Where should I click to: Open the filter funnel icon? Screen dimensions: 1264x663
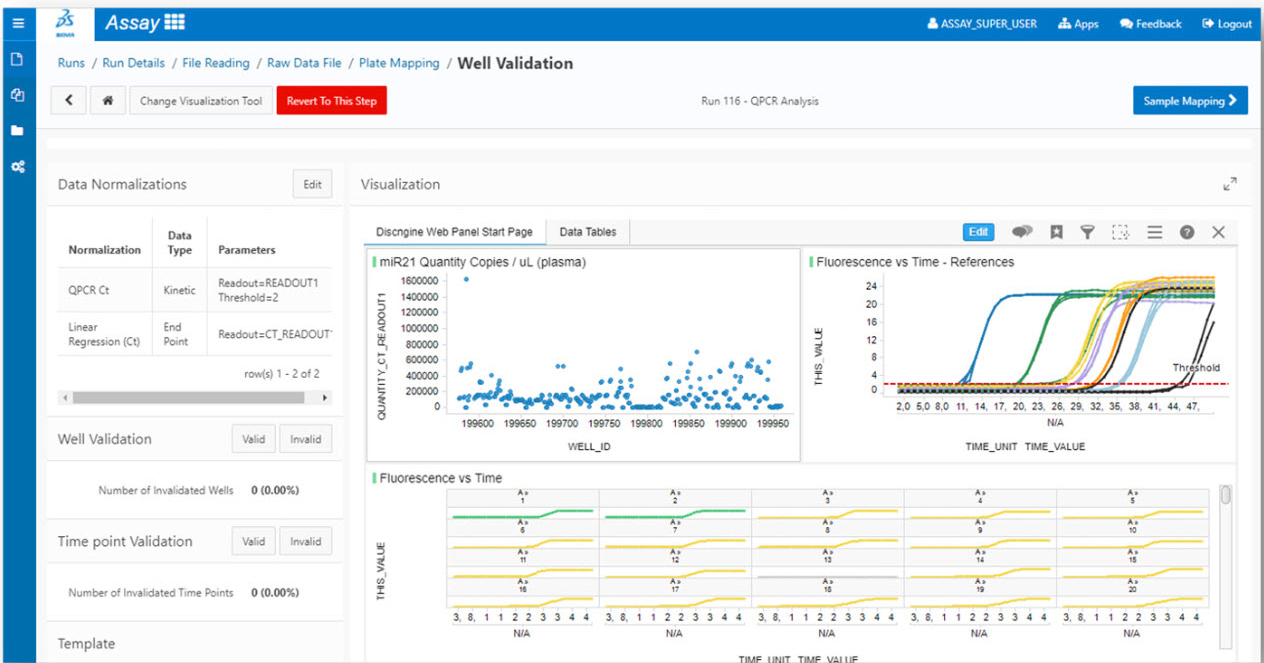tap(1087, 232)
